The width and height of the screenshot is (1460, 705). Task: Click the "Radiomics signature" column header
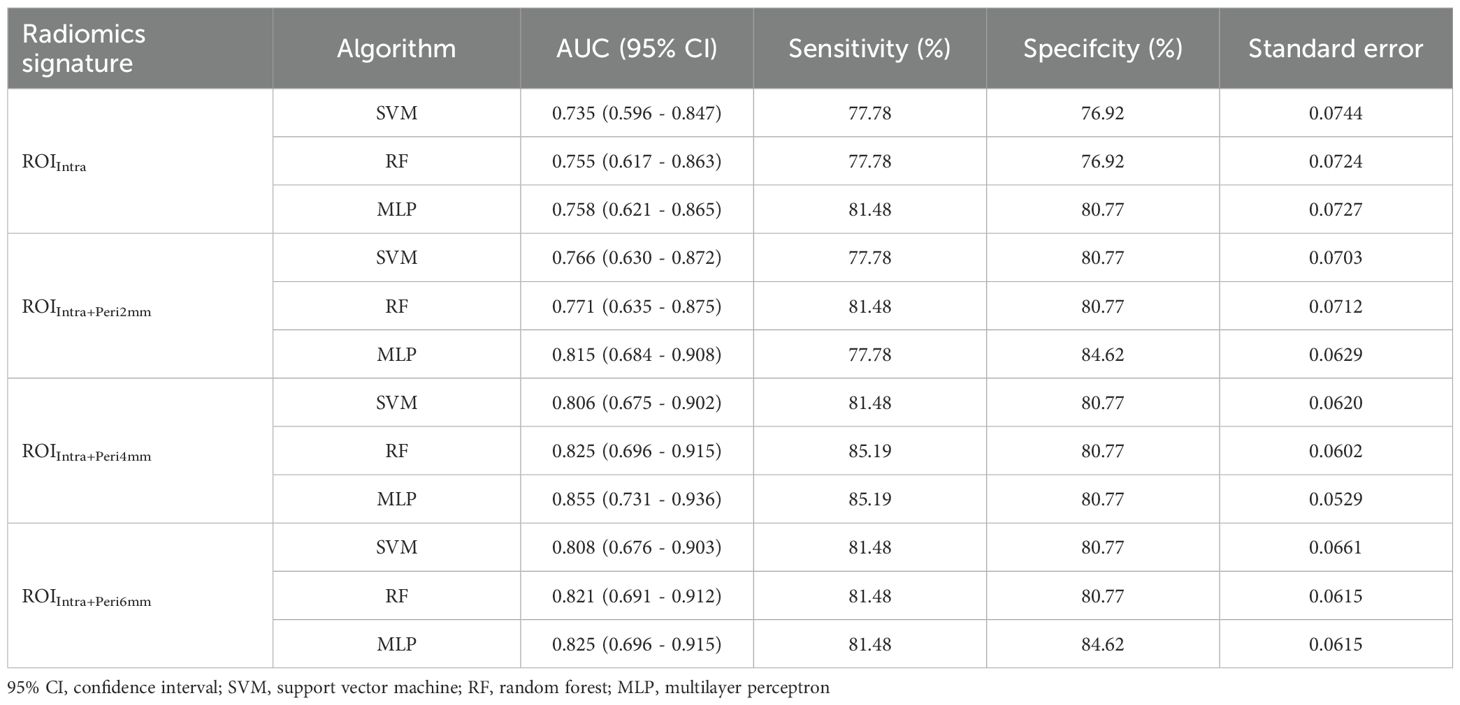(84, 47)
